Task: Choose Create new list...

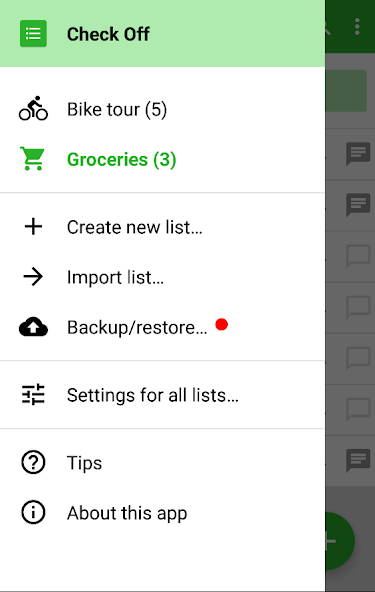Action: tap(162, 227)
